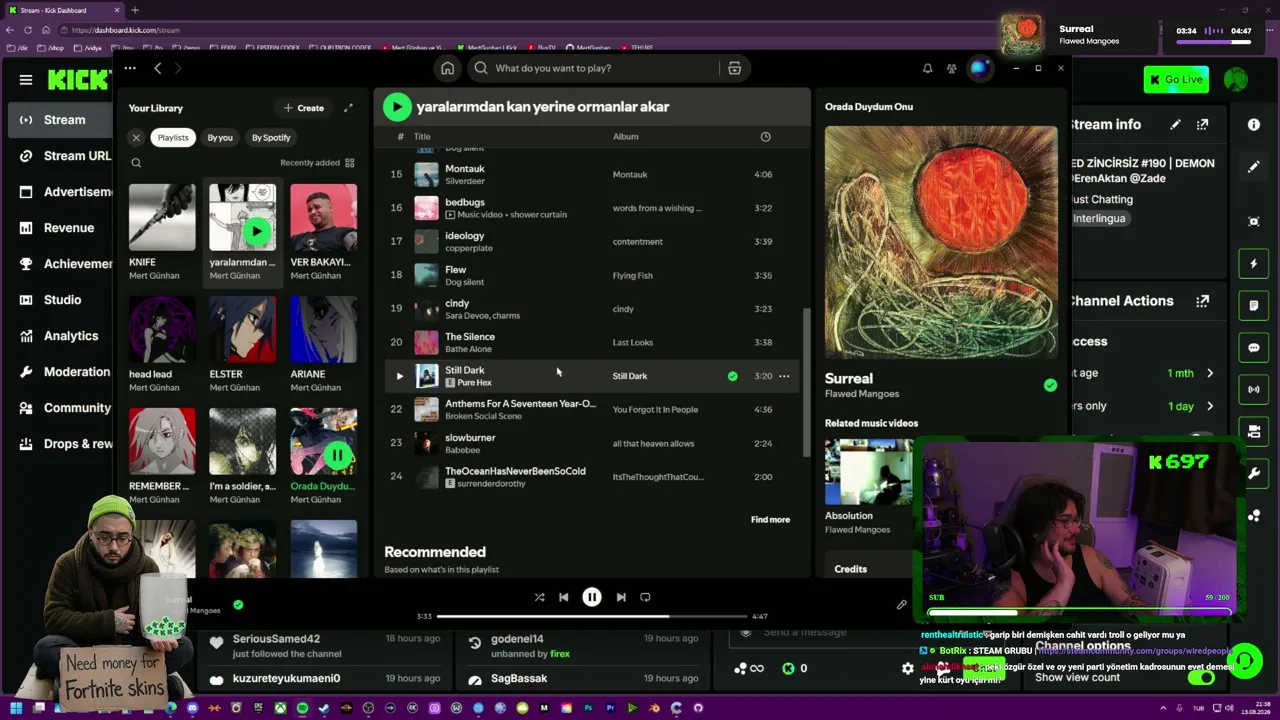
Task: Open Spotify's Browse icon beside the search bar
Action: tap(734, 68)
